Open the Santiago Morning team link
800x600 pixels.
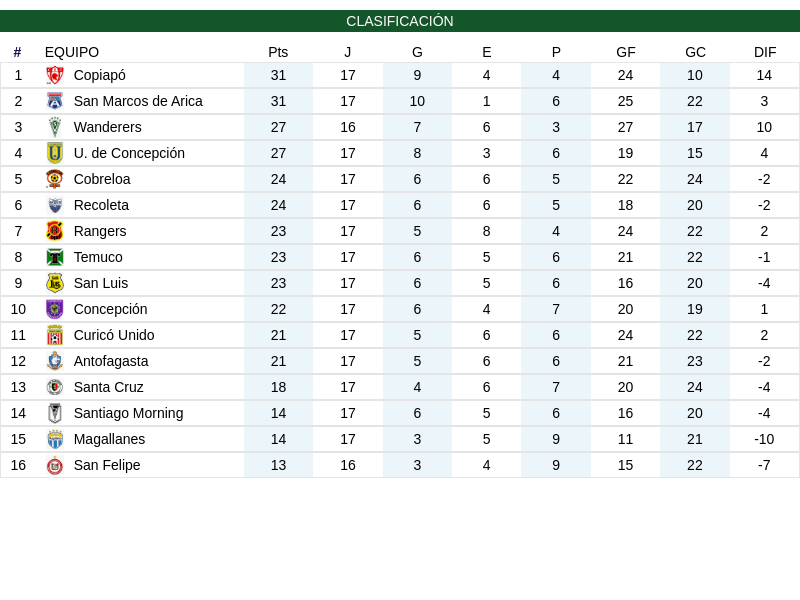129,413
